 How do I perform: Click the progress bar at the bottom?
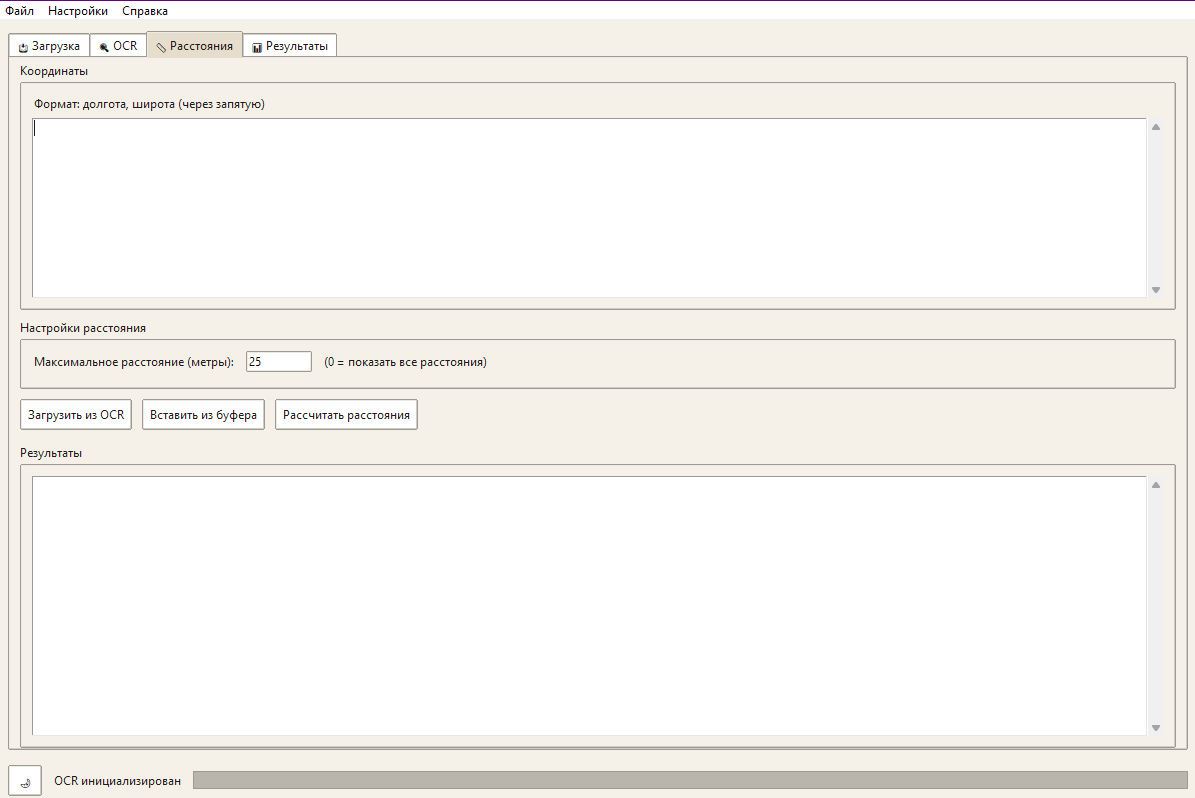[690, 780]
